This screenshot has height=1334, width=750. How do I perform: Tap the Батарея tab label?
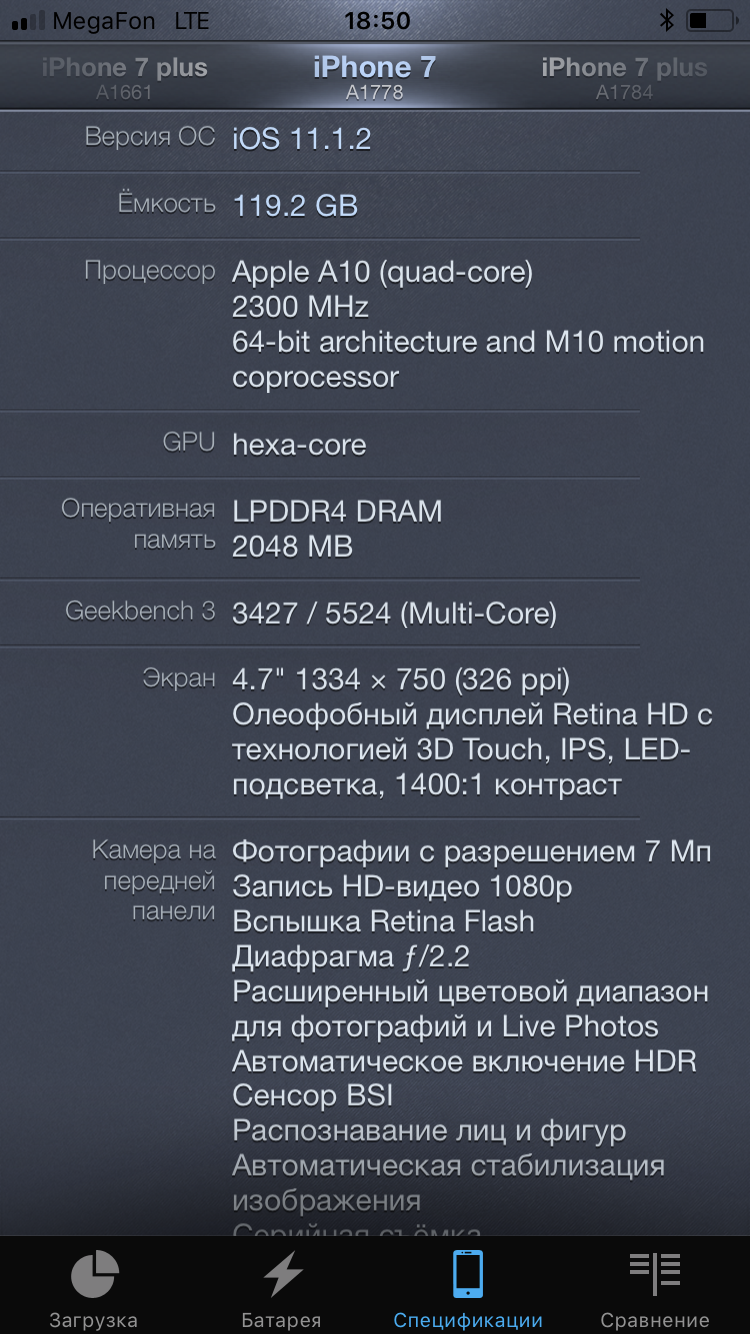[282, 1320]
